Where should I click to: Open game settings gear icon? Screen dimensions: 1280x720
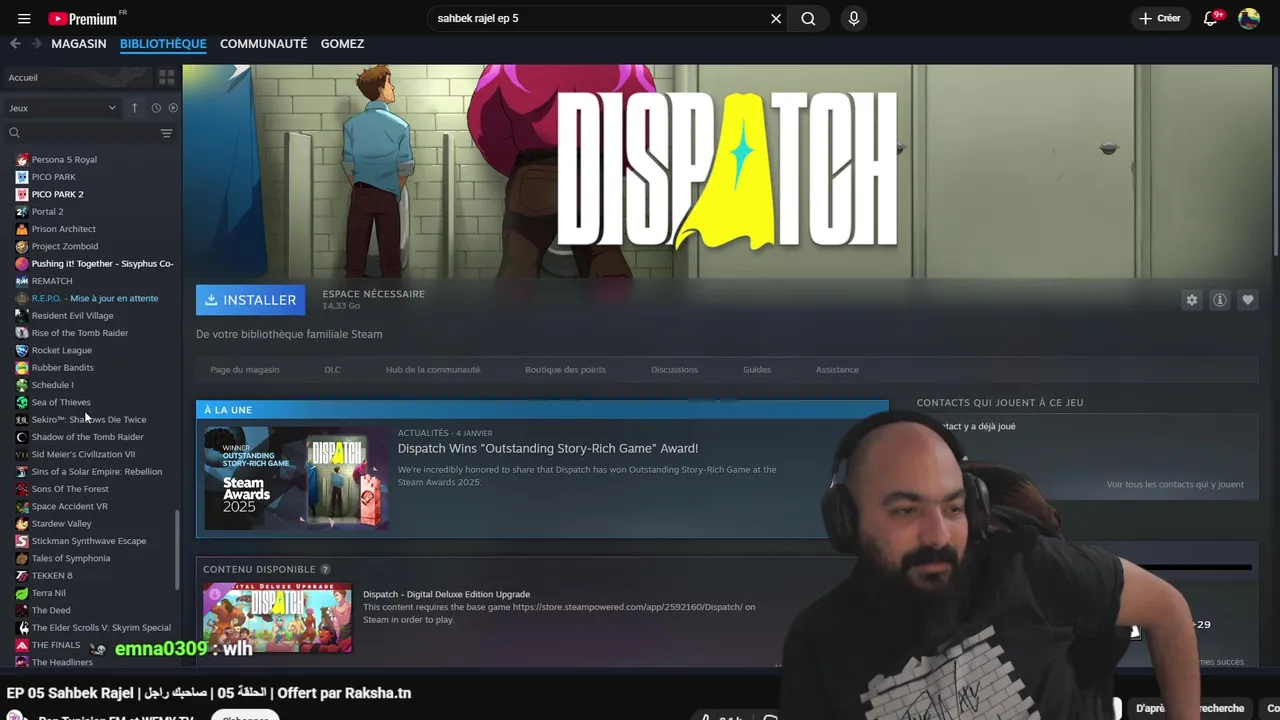1192,300
